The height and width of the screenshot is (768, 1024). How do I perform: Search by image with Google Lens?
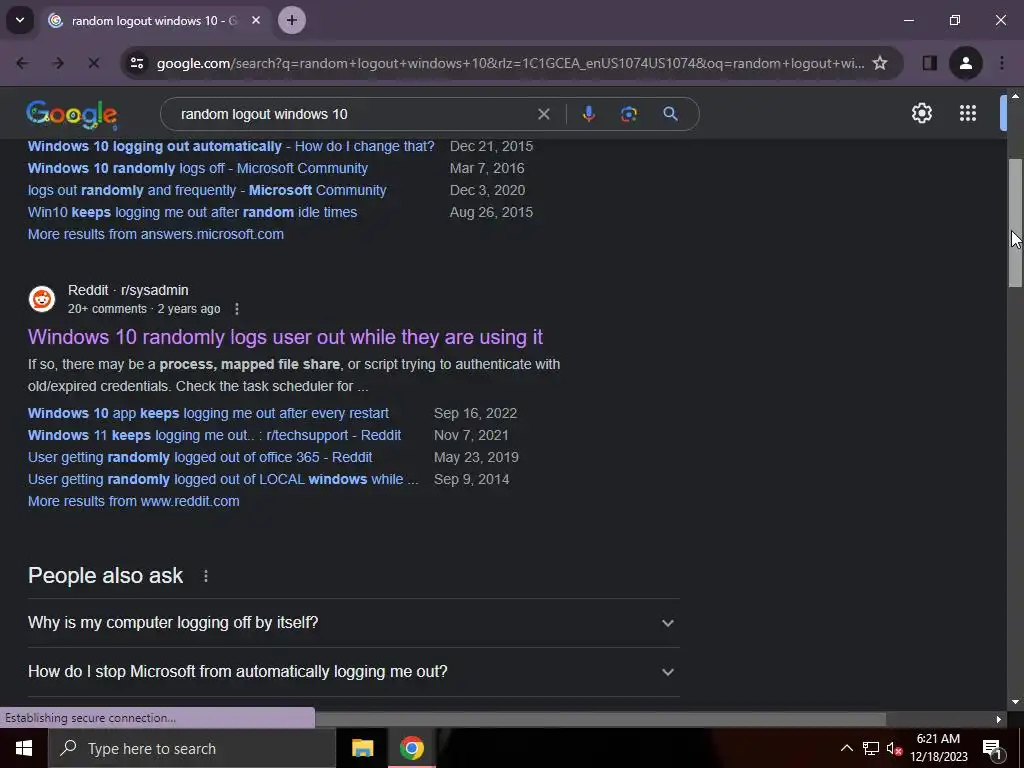coord(628,114)
